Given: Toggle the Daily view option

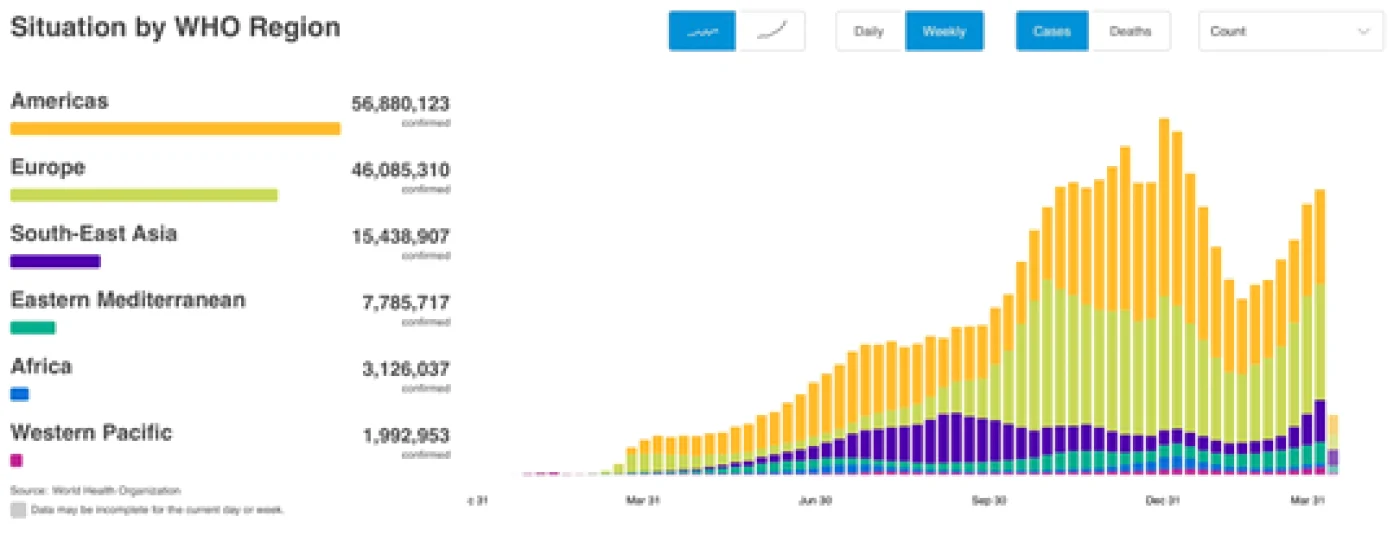Looking at the screenshot, I should (x=870, y=31).
